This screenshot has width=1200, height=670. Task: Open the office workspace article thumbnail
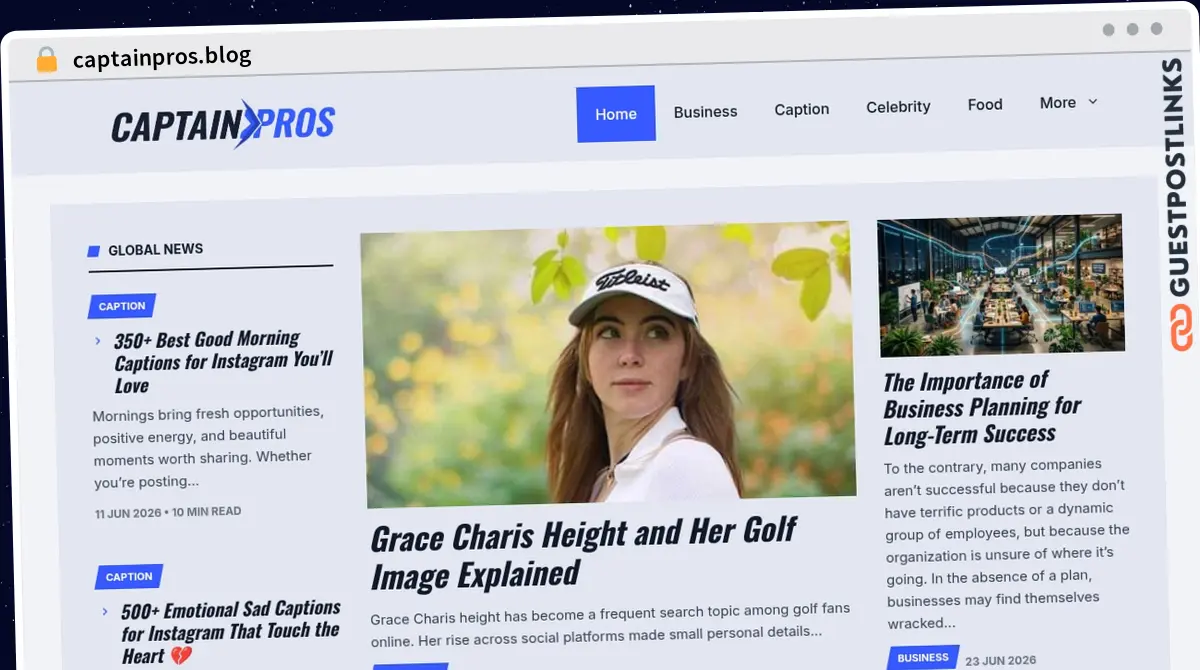pyautogui.click(x=1001, y=285)
